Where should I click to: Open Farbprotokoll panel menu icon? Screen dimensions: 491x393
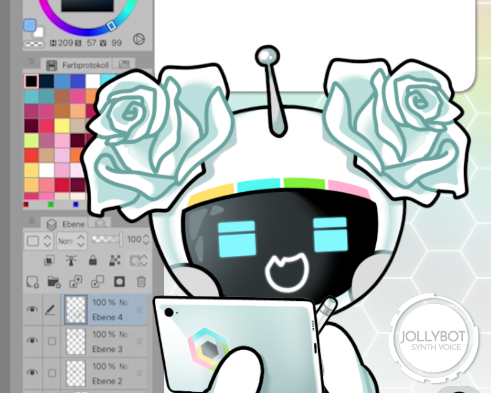31,62
